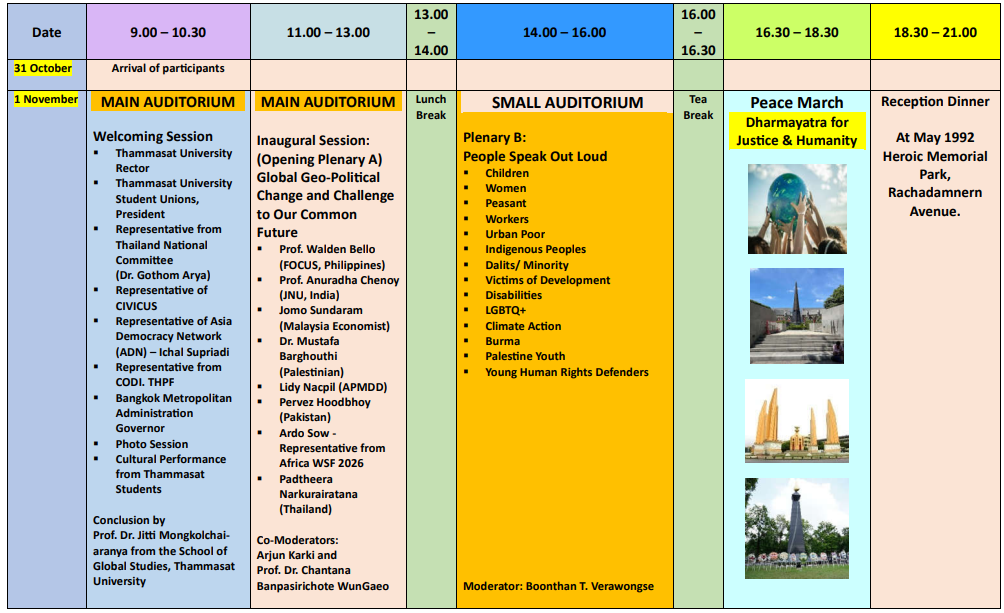Click the black memorial tower photo
Image resolution: width=1004 pixels, height=613 pixels.
point(797,527)
